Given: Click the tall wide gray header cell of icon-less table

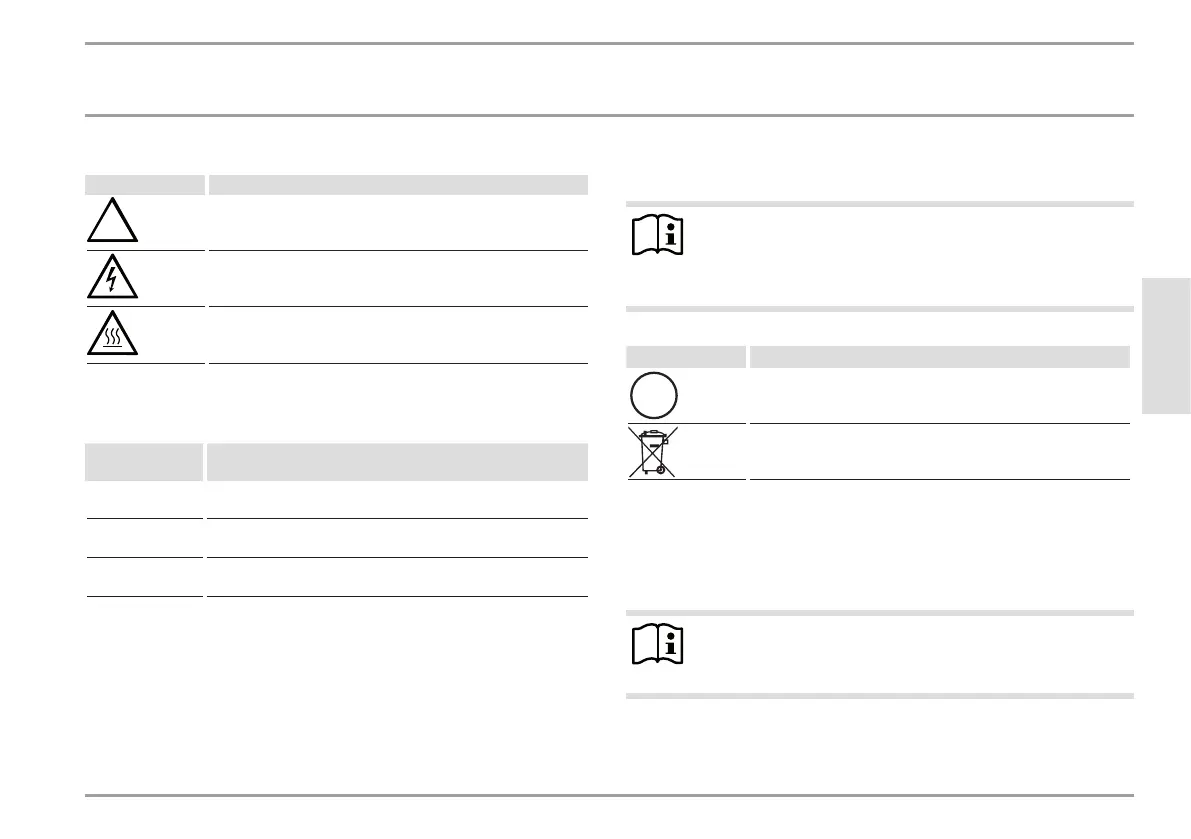Looking at the screenshot, I should coord(397,462).
